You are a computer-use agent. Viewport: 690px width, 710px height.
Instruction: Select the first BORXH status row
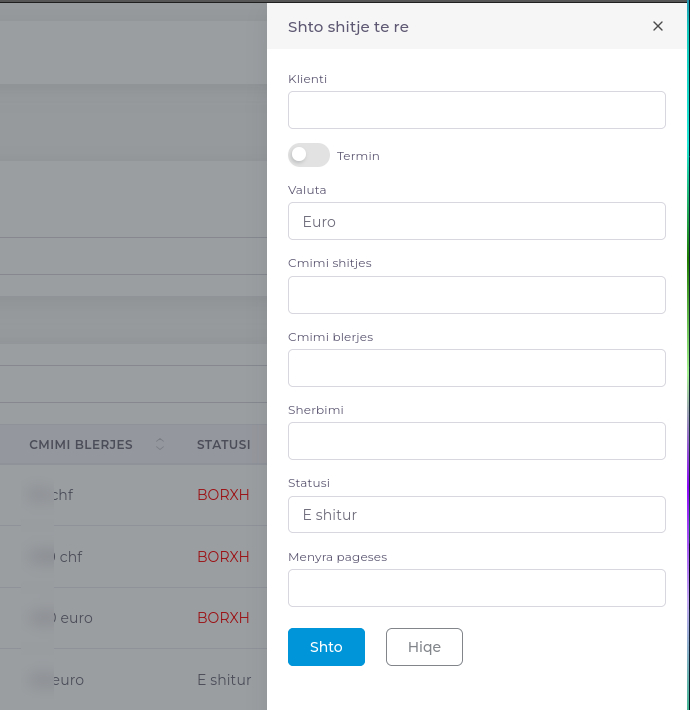pyautogui.click(x=223, y=495)
